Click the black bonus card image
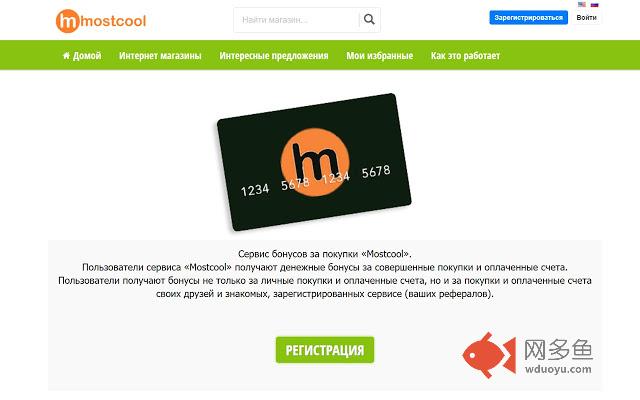 [314, 162]
